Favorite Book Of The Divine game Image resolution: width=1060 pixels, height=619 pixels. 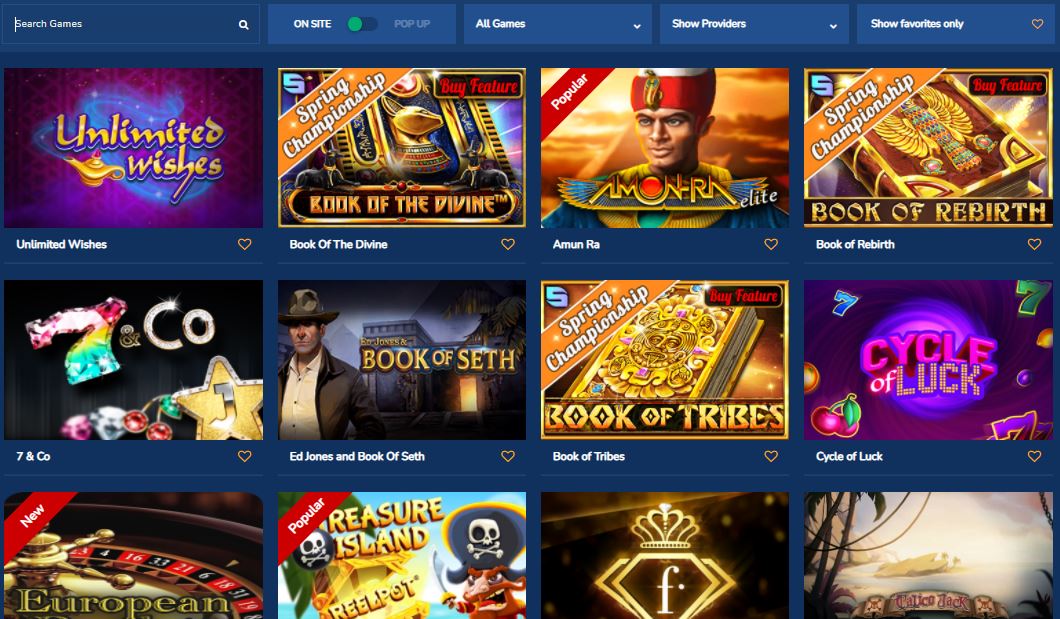pyautogui.click(x=508, y=244)
